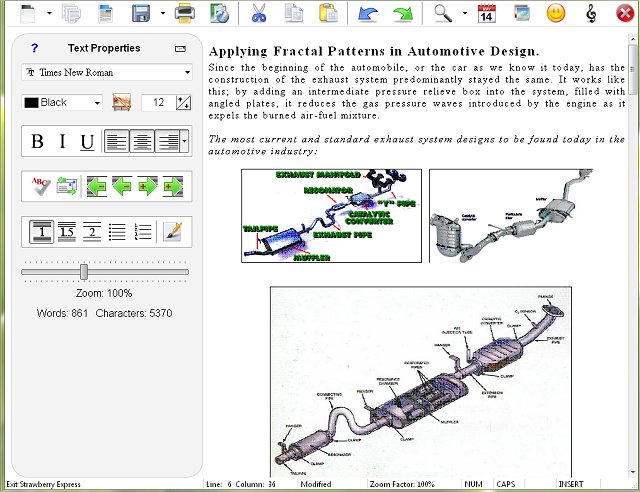Screen dimensions: 640x492
Task: Open dropdown arrow beside new document icon
Action: tap(49, 13)
